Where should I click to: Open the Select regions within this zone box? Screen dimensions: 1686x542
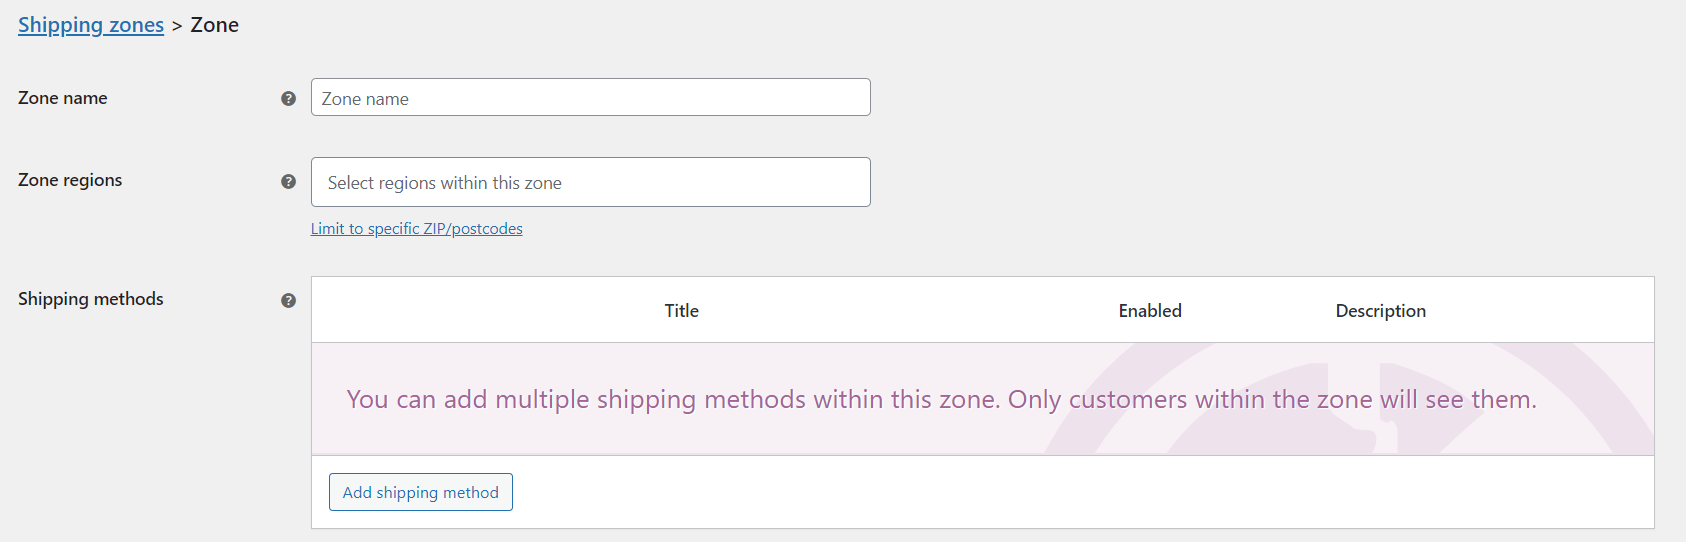tap(591, 182)
